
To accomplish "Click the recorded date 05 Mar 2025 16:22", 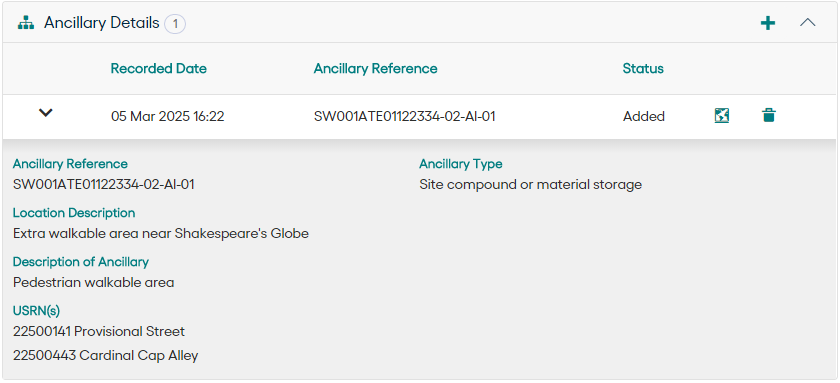I will [167, 116].
